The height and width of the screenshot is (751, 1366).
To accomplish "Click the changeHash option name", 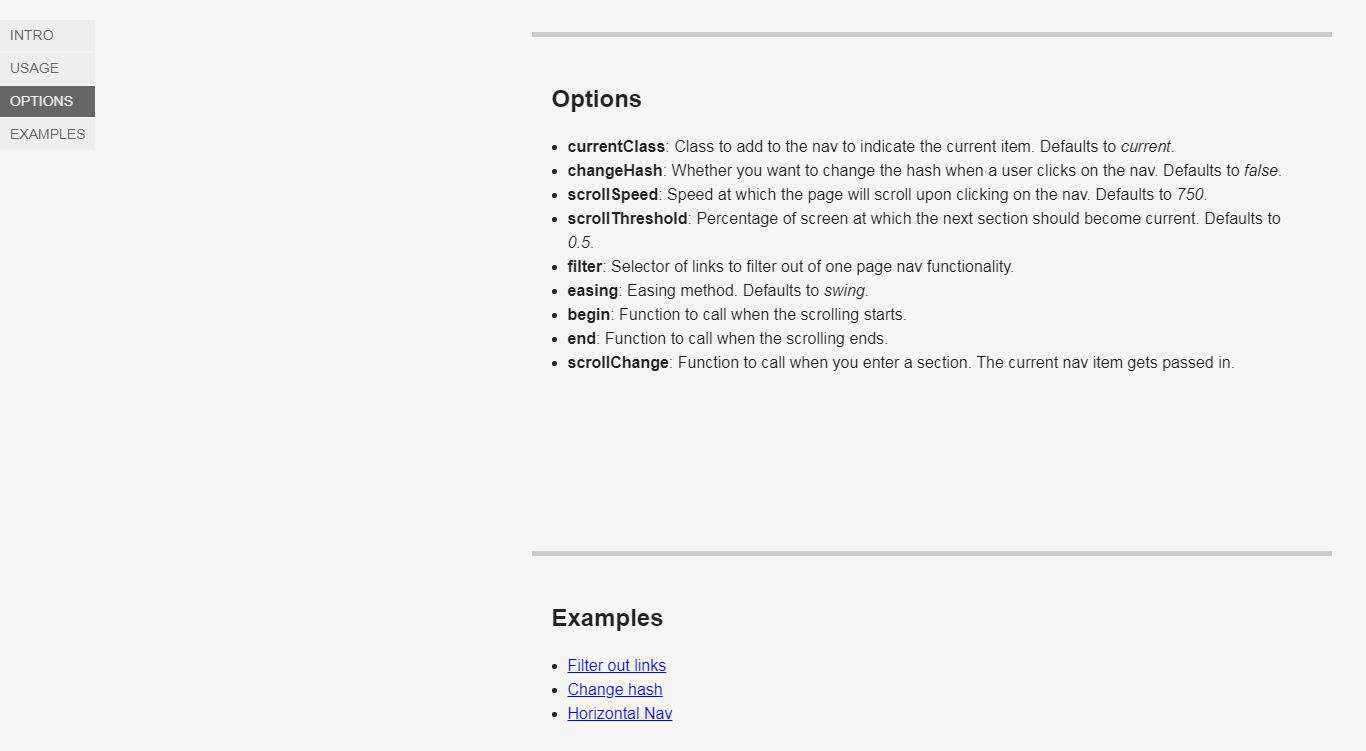I will 615,170.
